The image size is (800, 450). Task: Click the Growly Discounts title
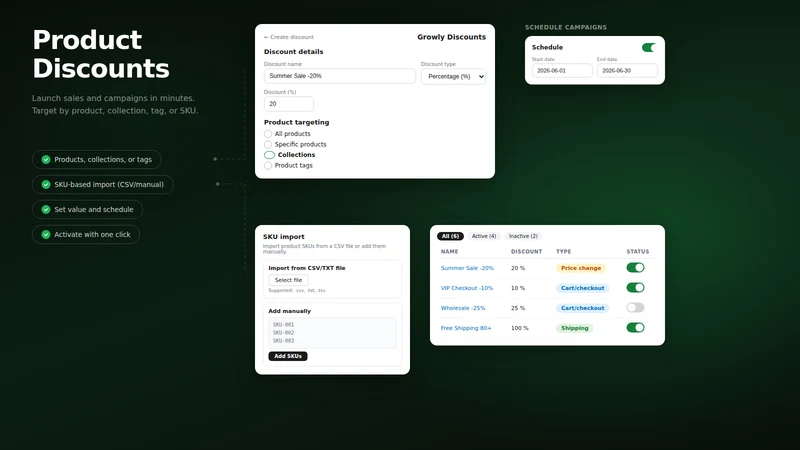click(x=451, y=37)
